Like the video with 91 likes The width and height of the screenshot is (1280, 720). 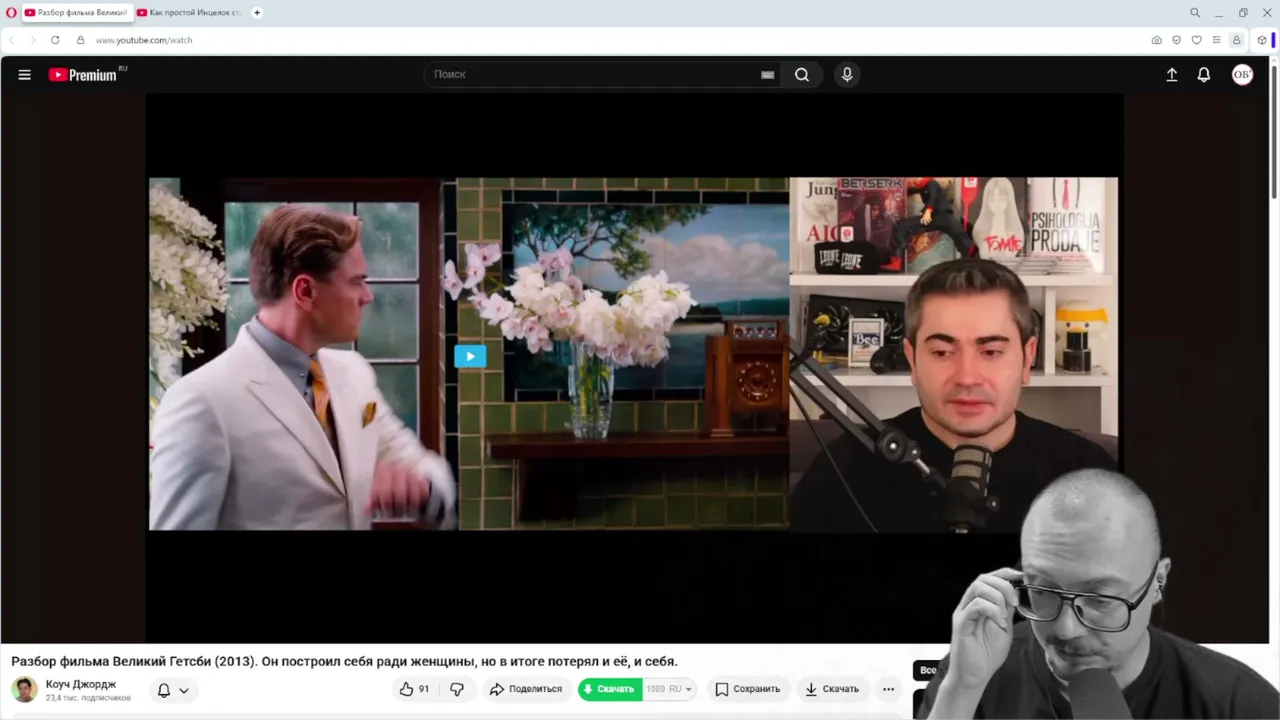pos(414,689)
